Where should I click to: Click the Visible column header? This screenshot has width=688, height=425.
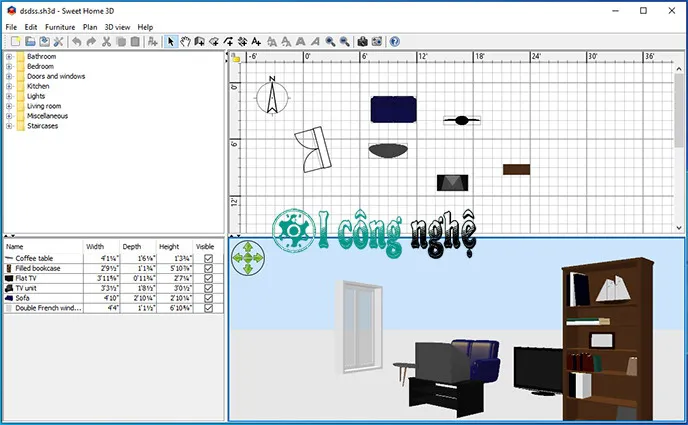click(208, 246)
